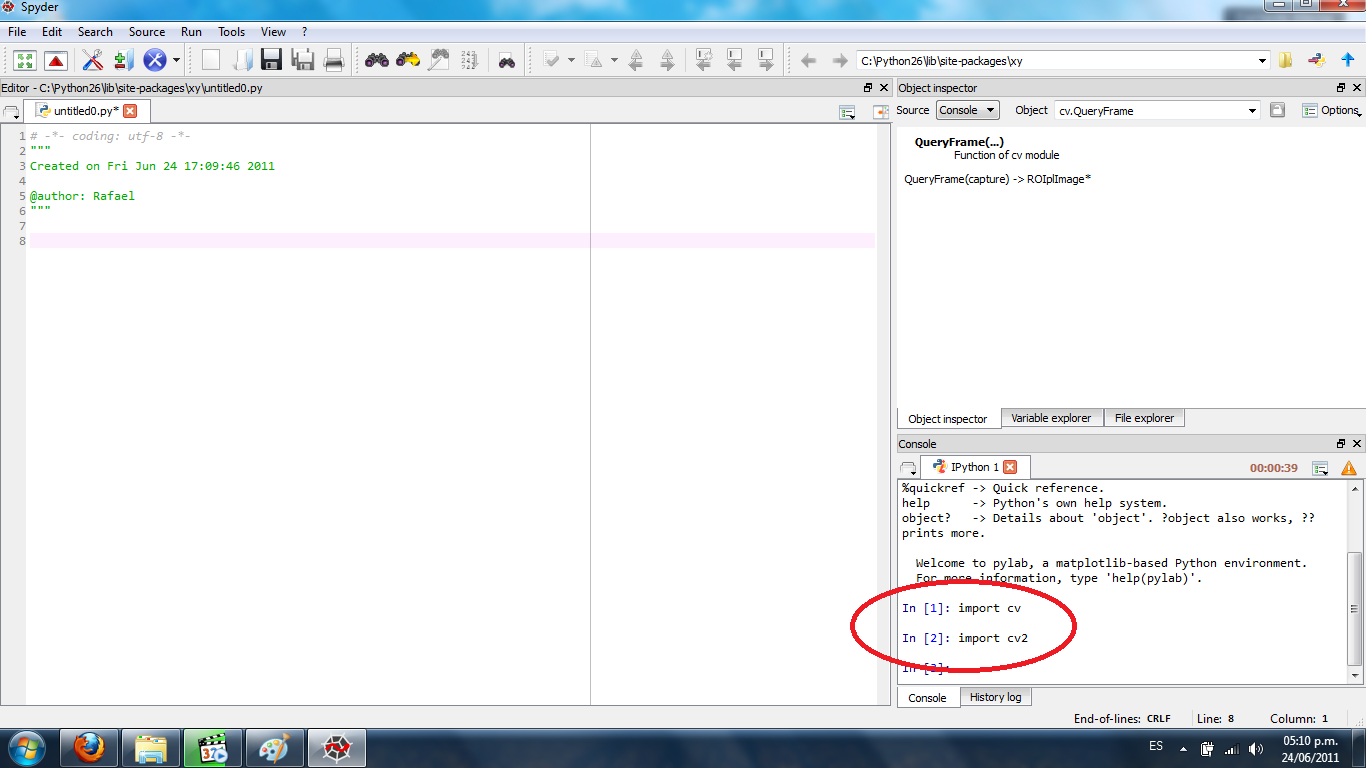Click the back arrow in directory toolbar
The height and width of the screenshot is (768, 1366).
coord(809,61)
